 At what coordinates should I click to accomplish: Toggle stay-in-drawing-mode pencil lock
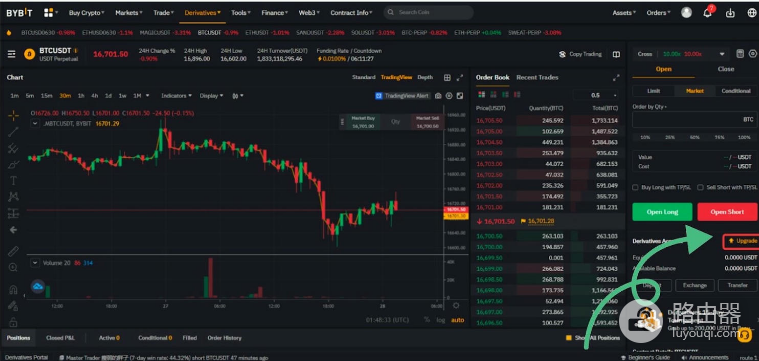coord(13,306)
